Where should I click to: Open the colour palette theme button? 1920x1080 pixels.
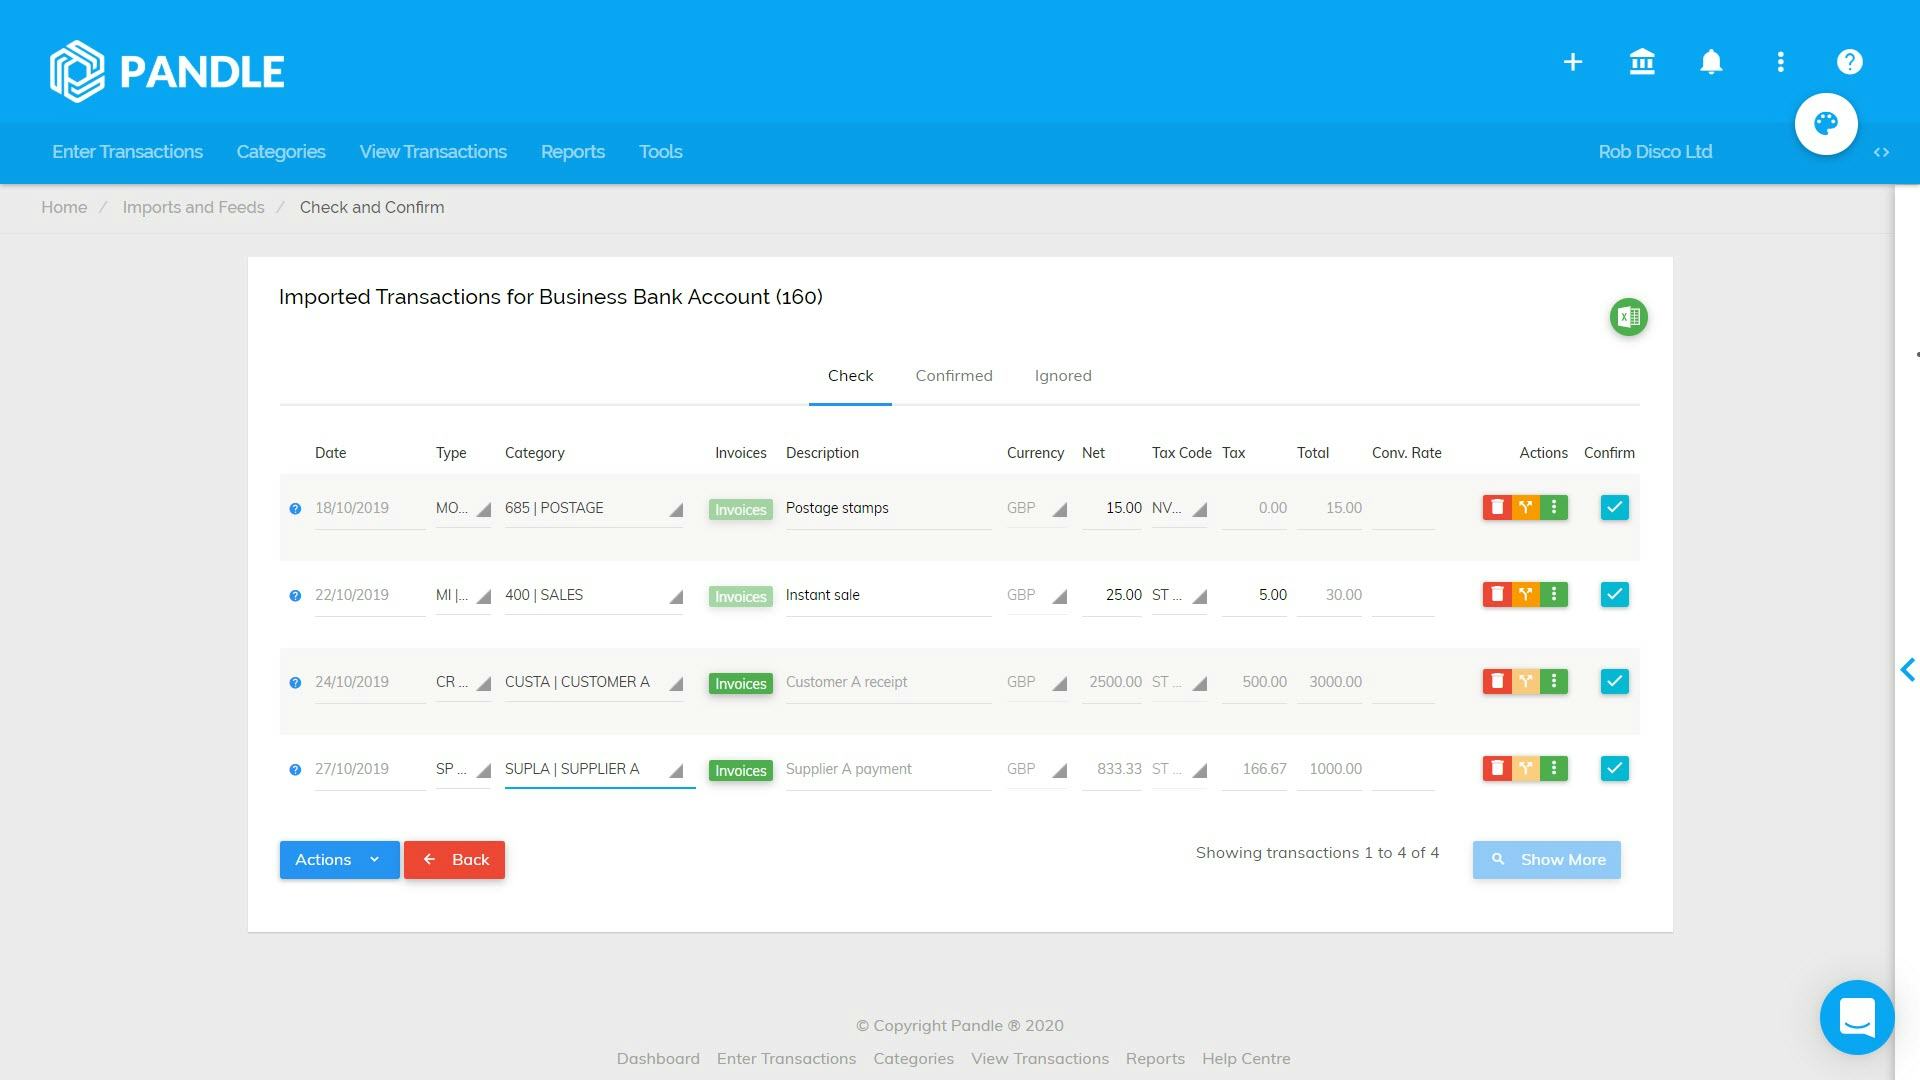coord(1826,124)
